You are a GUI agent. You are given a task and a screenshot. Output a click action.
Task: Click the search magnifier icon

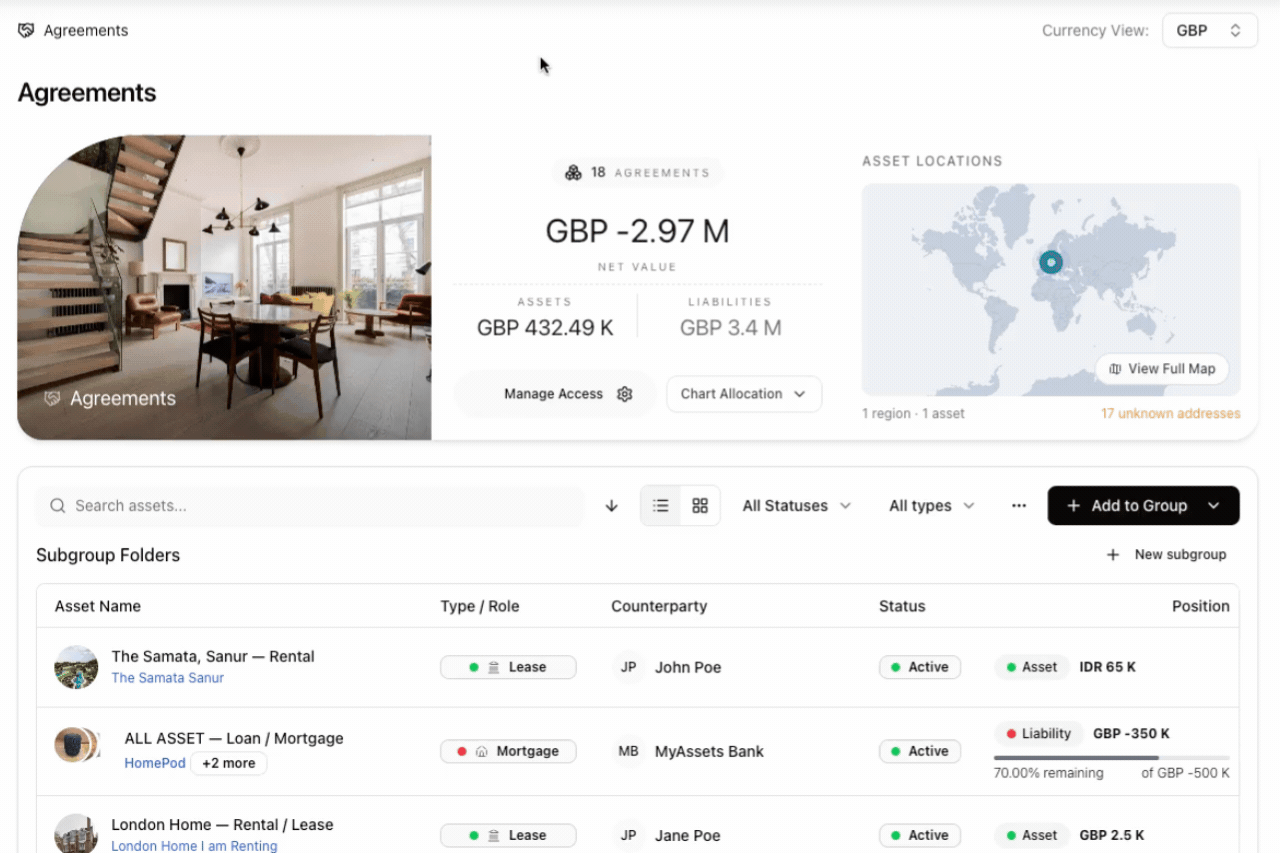[58, 506]
